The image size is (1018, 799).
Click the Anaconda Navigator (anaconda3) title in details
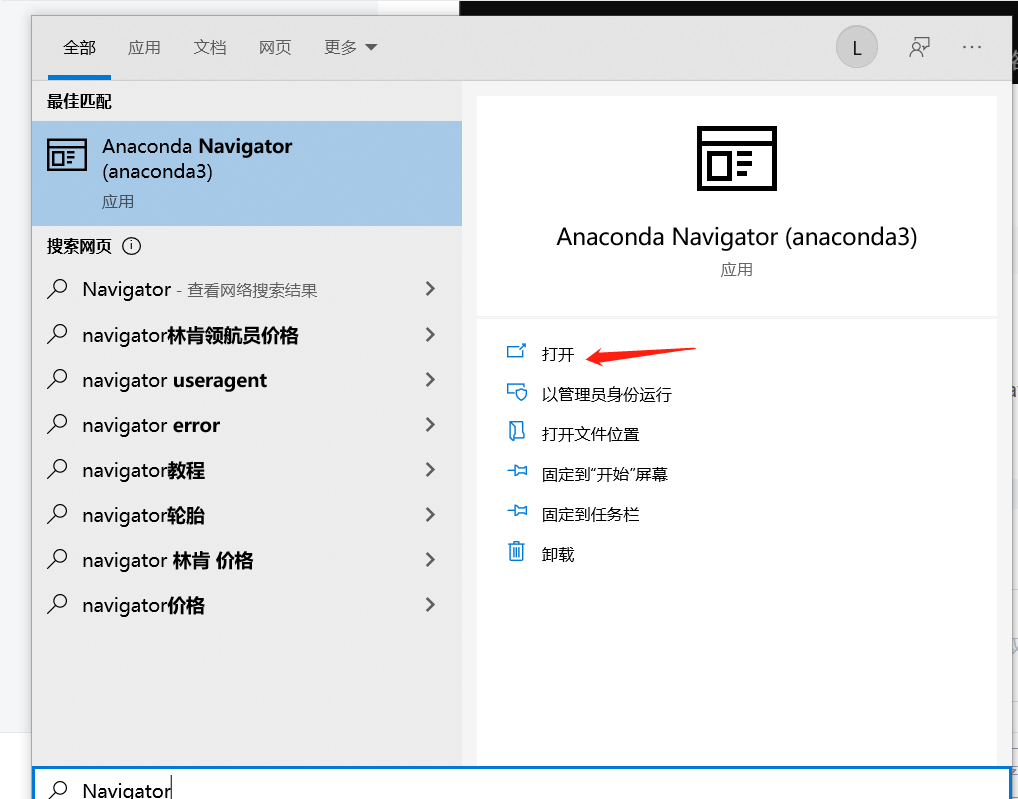737,237
